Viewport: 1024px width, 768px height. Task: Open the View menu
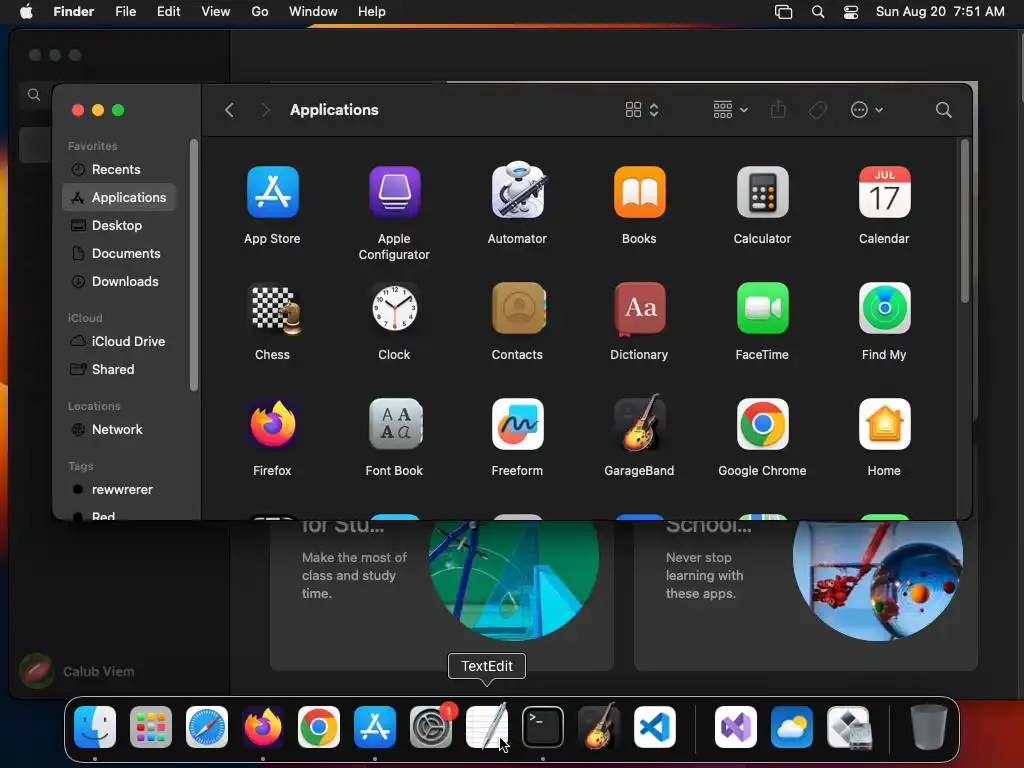coord(216,12)
